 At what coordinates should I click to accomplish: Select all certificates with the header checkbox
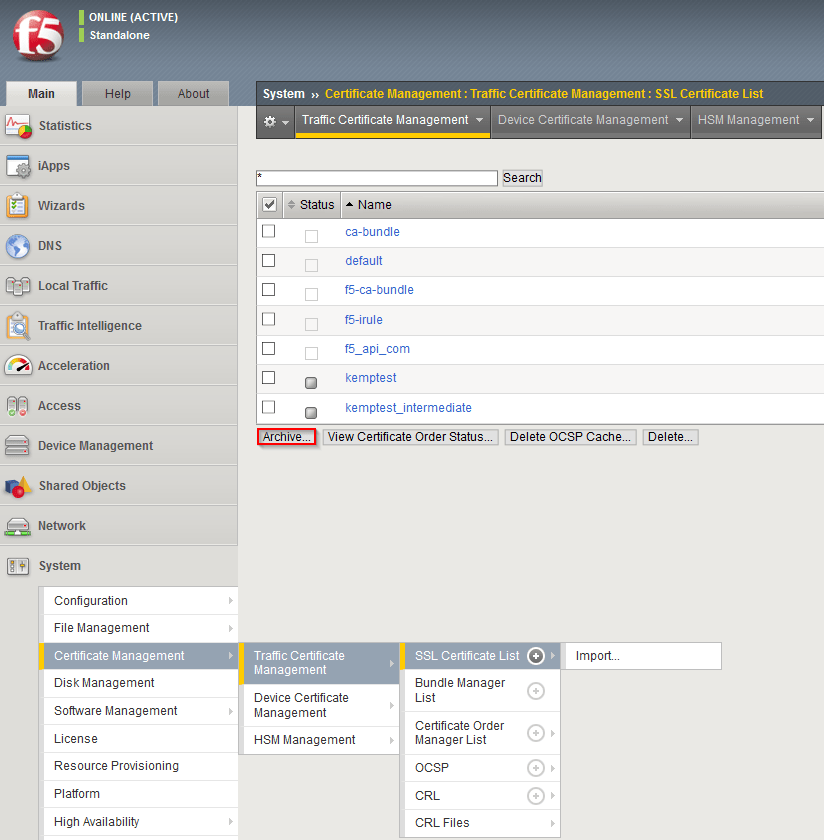click(268, 204)
